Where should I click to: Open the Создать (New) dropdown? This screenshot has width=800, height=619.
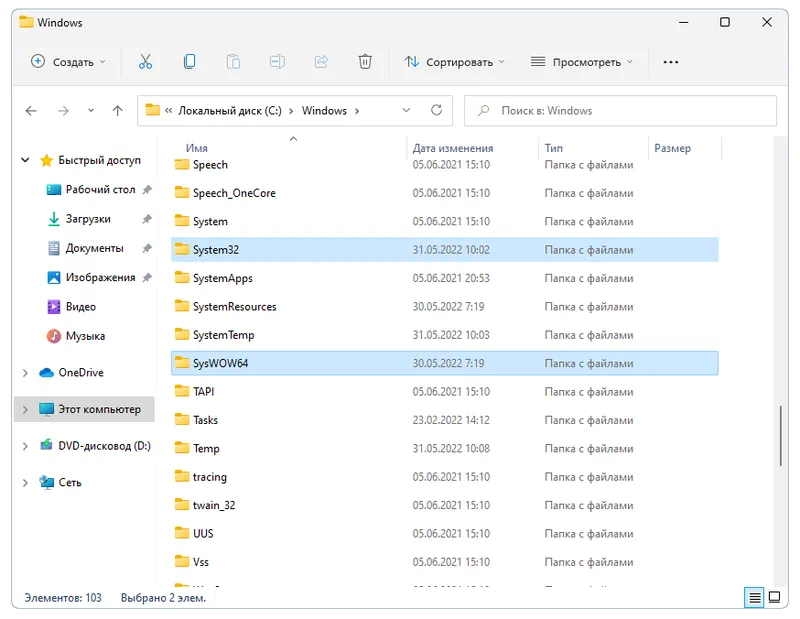(x=68, y=62)
